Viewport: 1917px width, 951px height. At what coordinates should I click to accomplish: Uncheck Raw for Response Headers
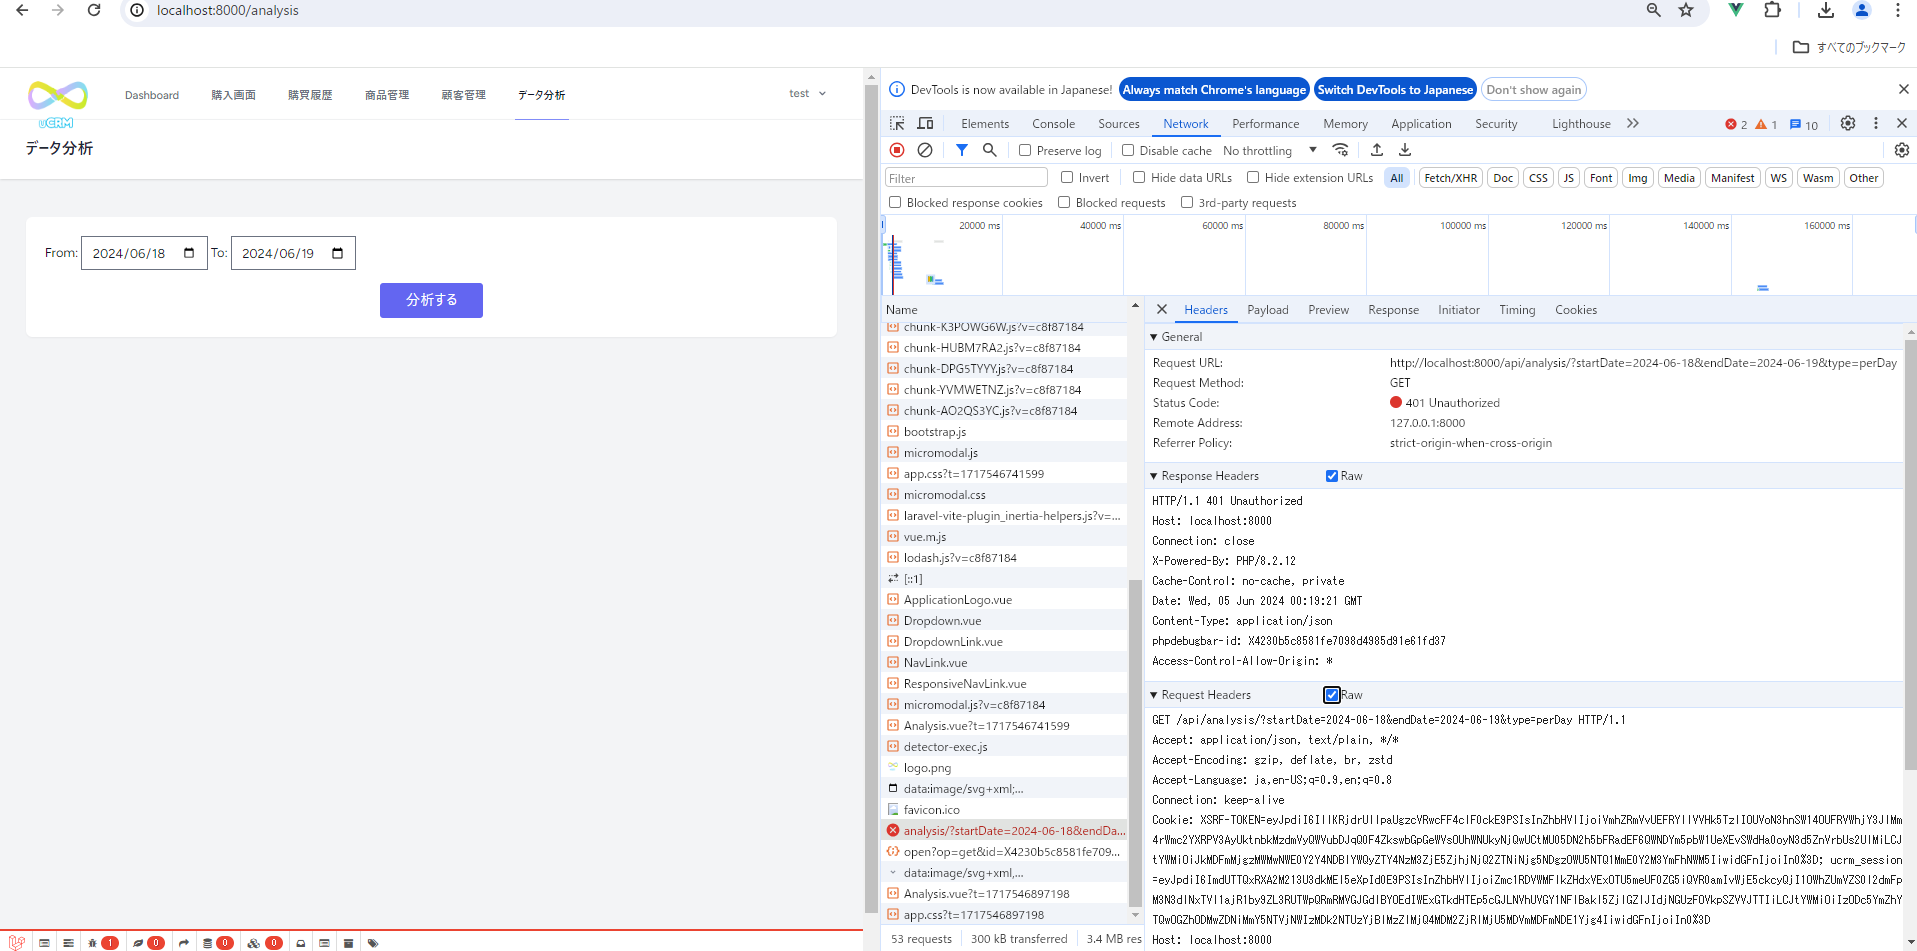tap(1331, 476)
